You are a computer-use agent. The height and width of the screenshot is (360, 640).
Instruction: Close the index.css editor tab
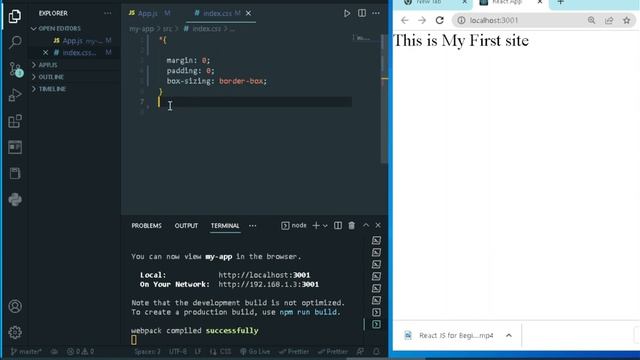click(x=248, y=13)
